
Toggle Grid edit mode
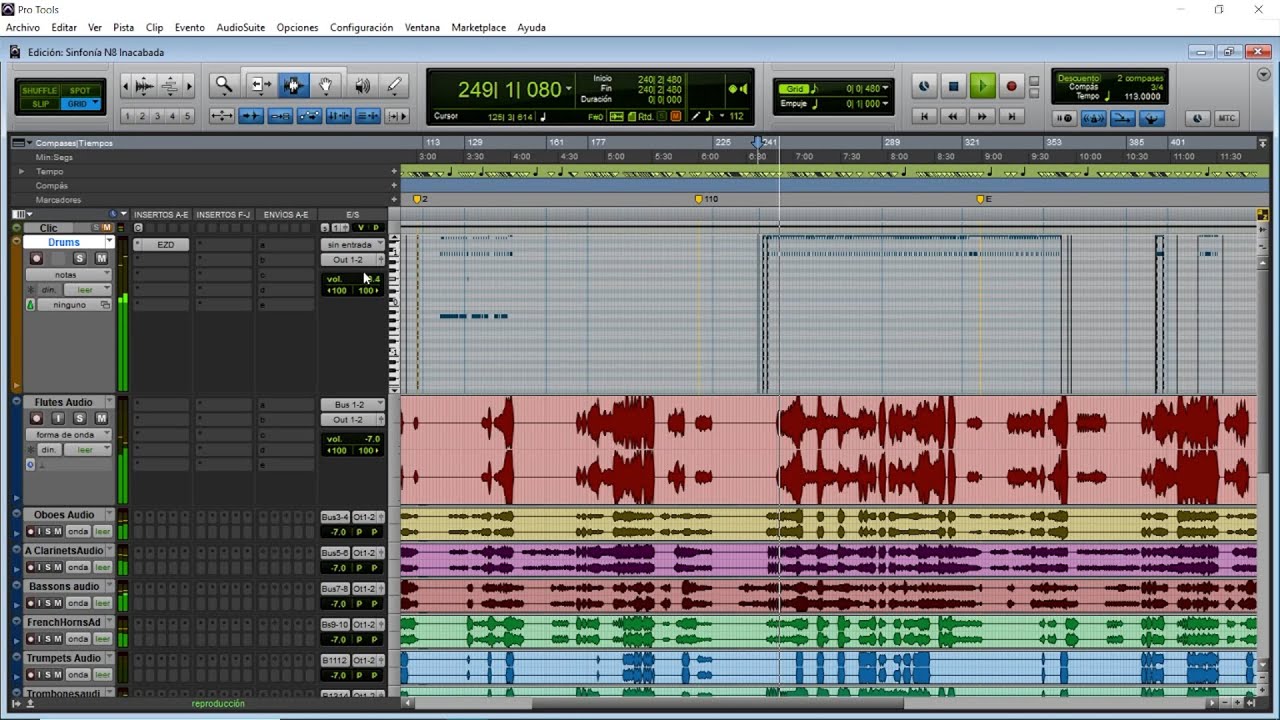pyautogui.click(x=80, y=104)
